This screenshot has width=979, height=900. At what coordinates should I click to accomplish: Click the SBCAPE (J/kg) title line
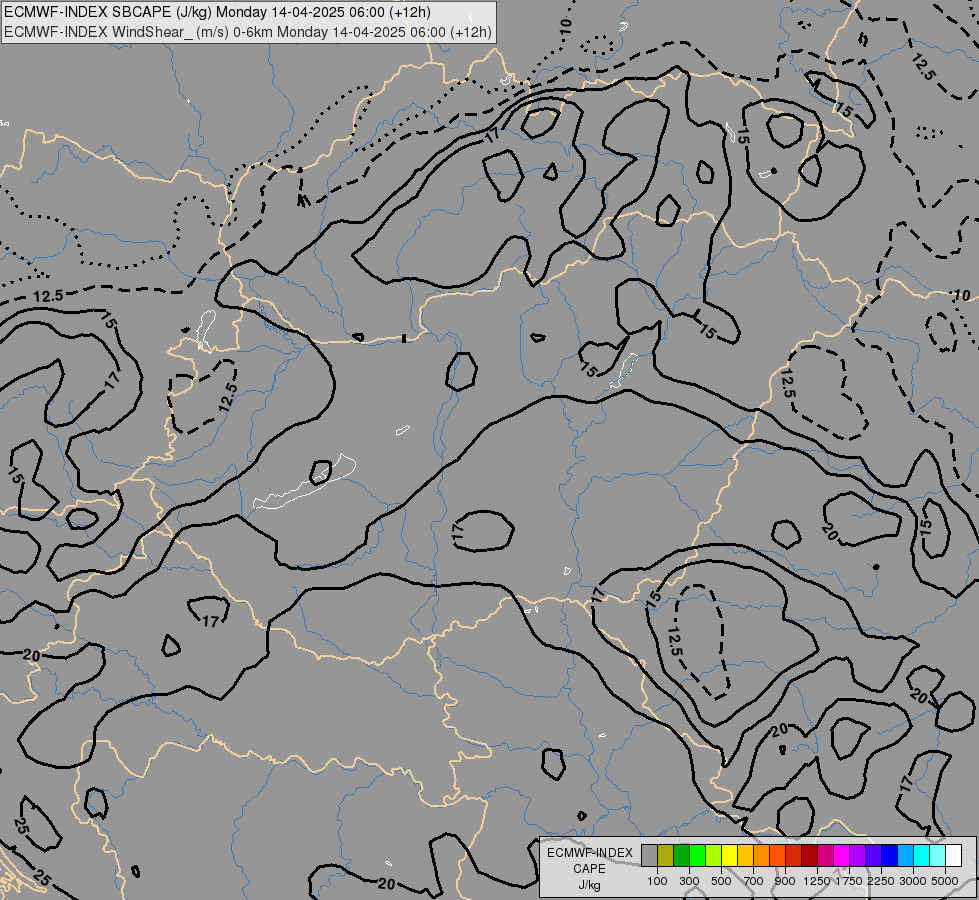pyautogui.click(x=217, y=12)
